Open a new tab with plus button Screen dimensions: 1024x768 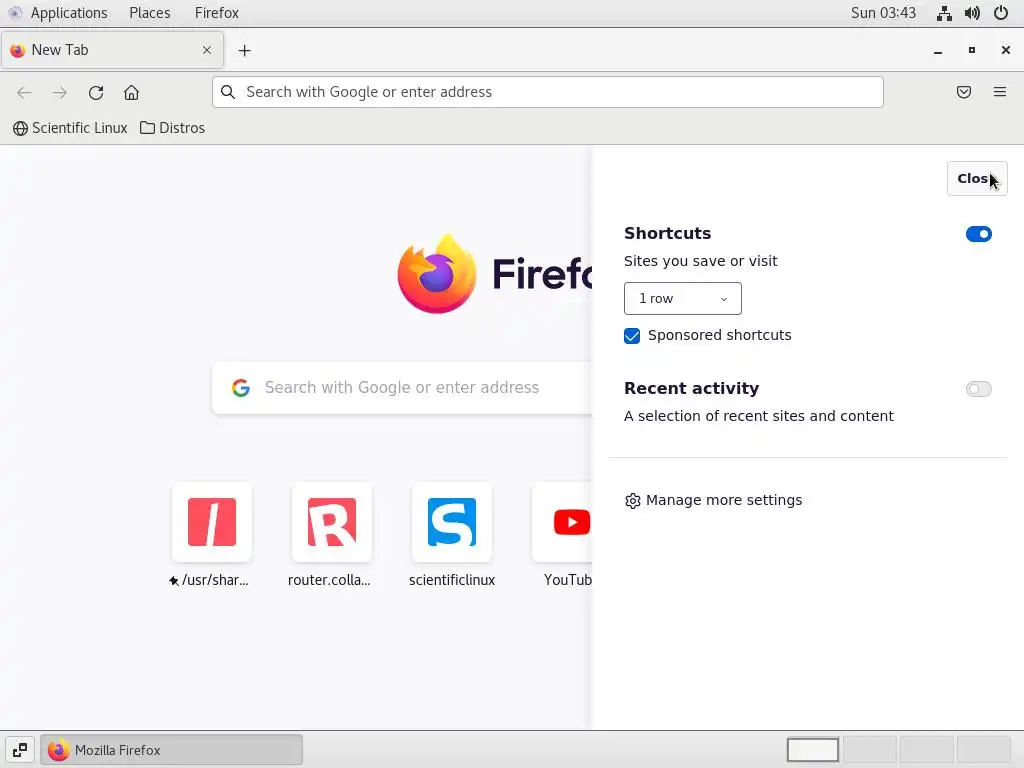(x=244, y=50)
